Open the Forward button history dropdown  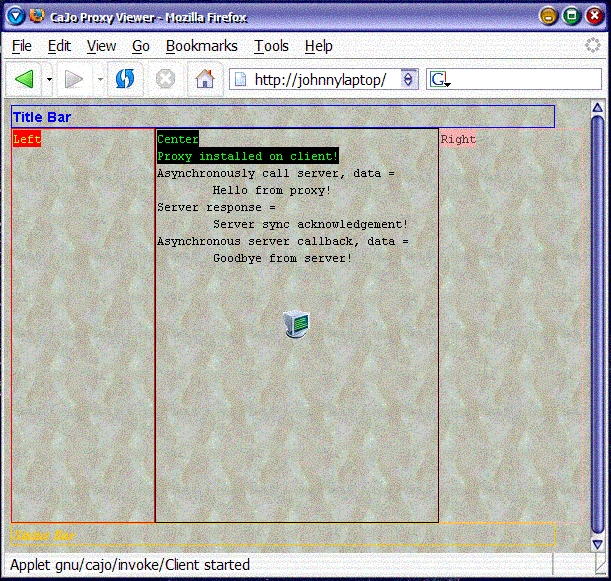coord(100,79)
